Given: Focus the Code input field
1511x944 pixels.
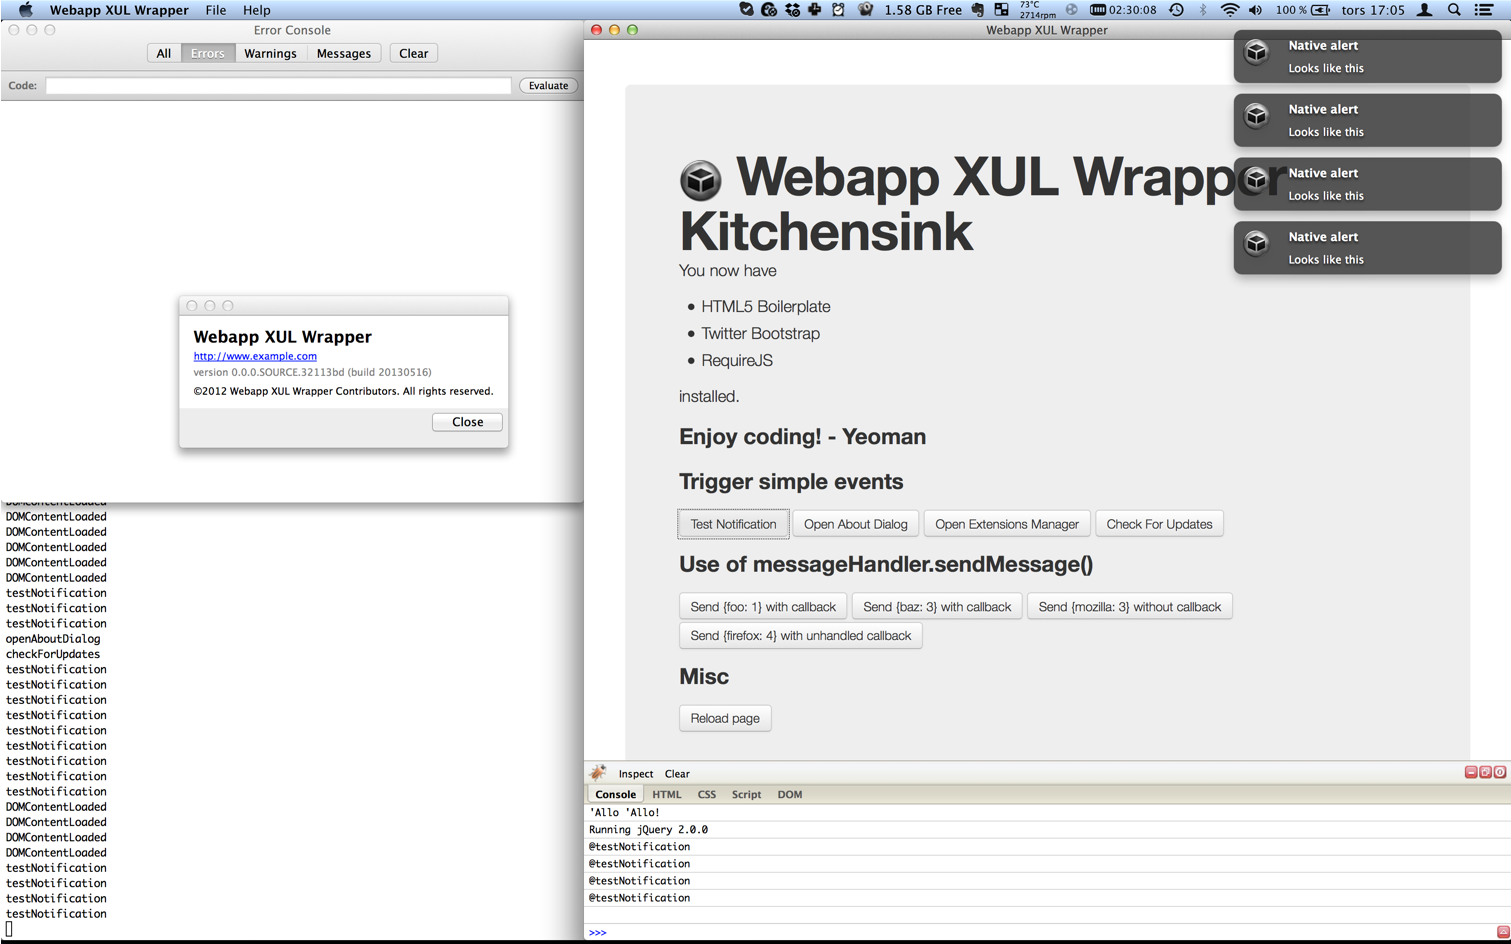Looking at the screenshot, I should coord(278,86).
